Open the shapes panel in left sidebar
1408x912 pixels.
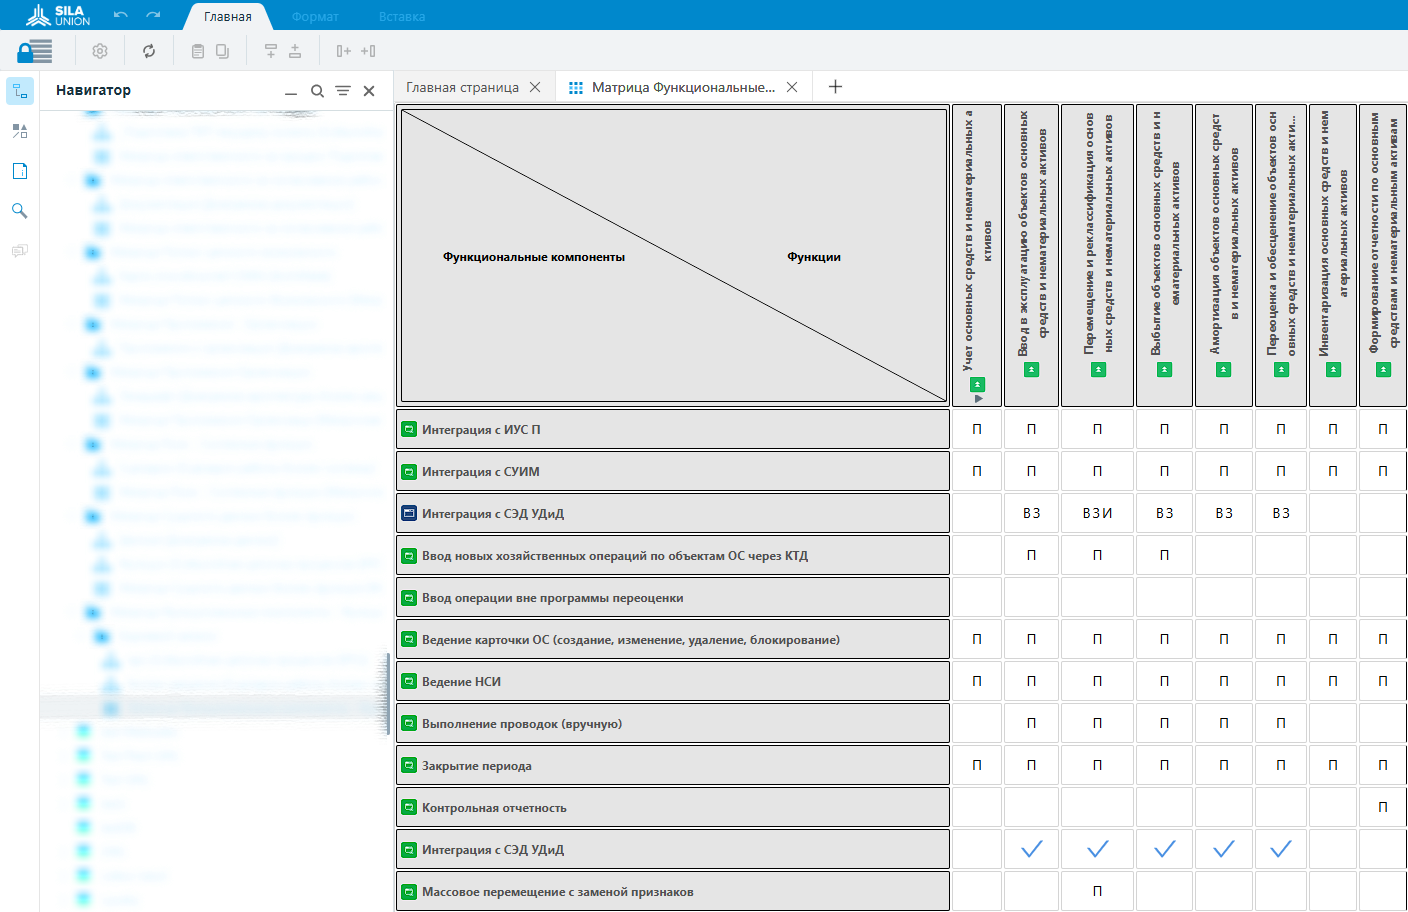[x=20, y=131]
